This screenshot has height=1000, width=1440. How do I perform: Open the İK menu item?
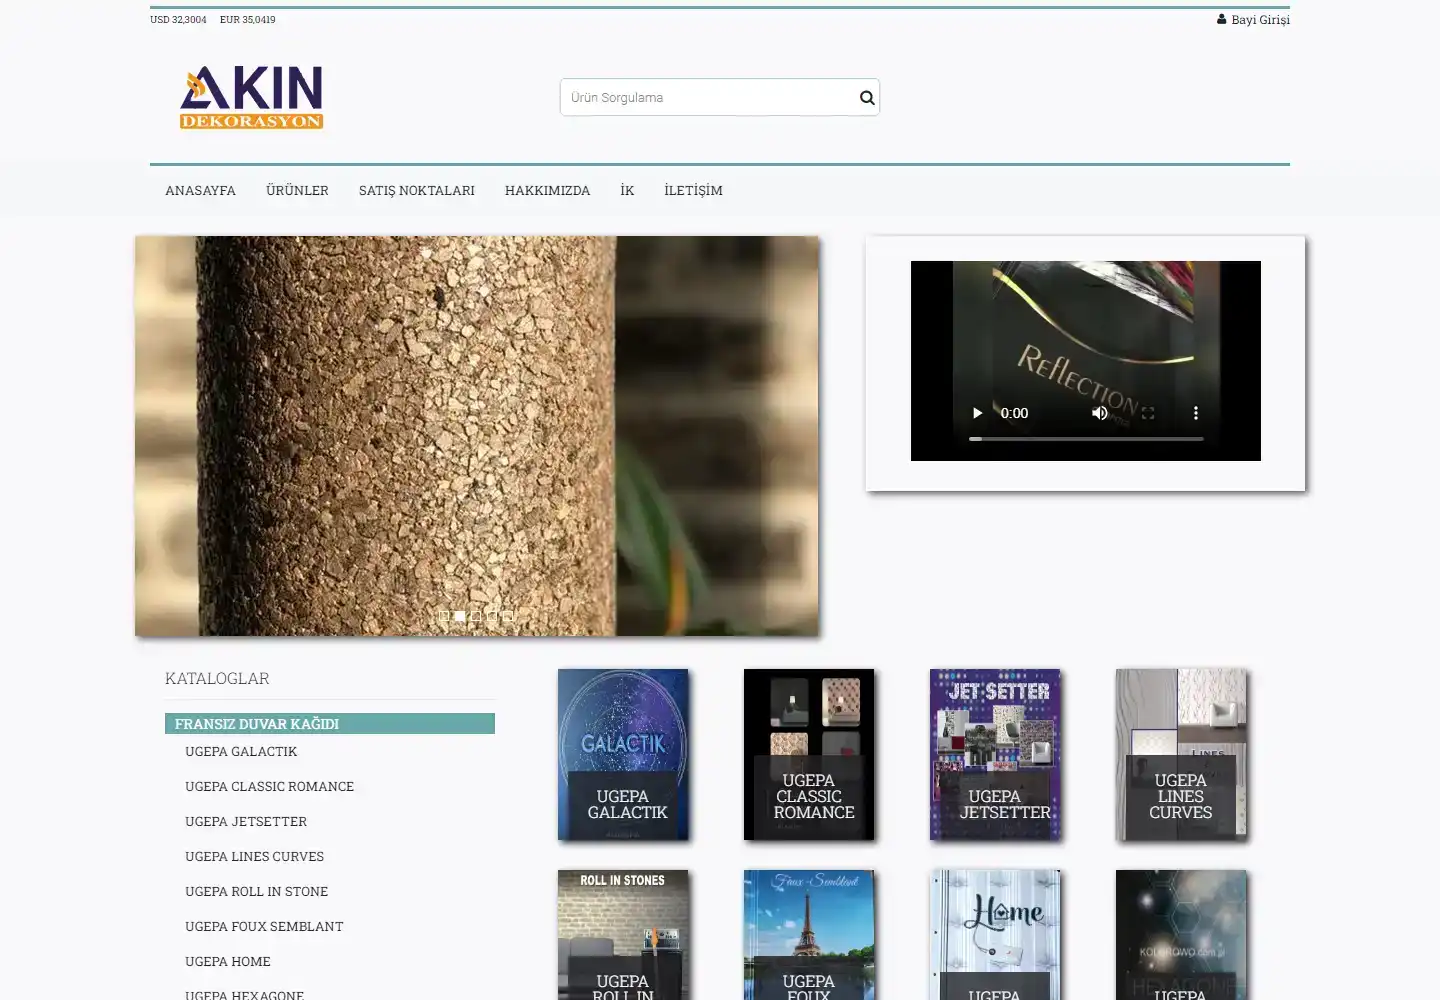coord(627,191)
